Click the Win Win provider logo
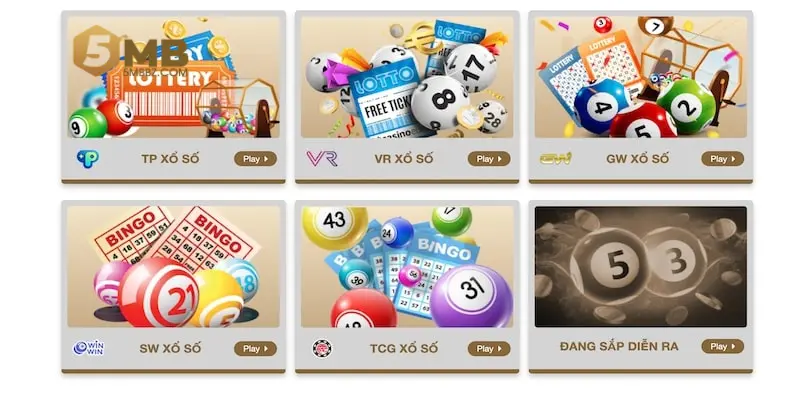Image resolution: width=800 pixels, height=400 pixels. [x=88, y=348]
